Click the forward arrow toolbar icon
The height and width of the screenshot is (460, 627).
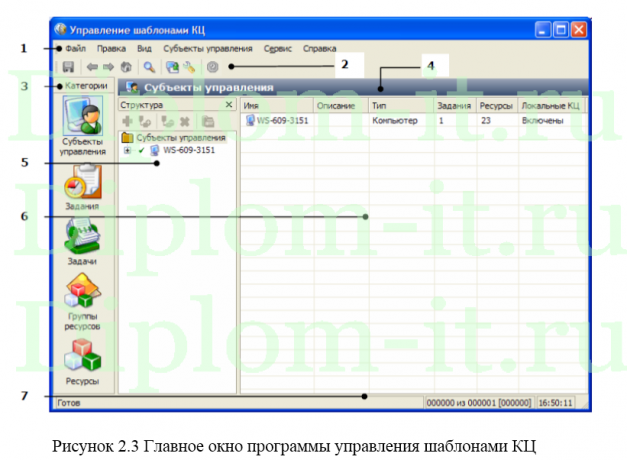(108, 67)
